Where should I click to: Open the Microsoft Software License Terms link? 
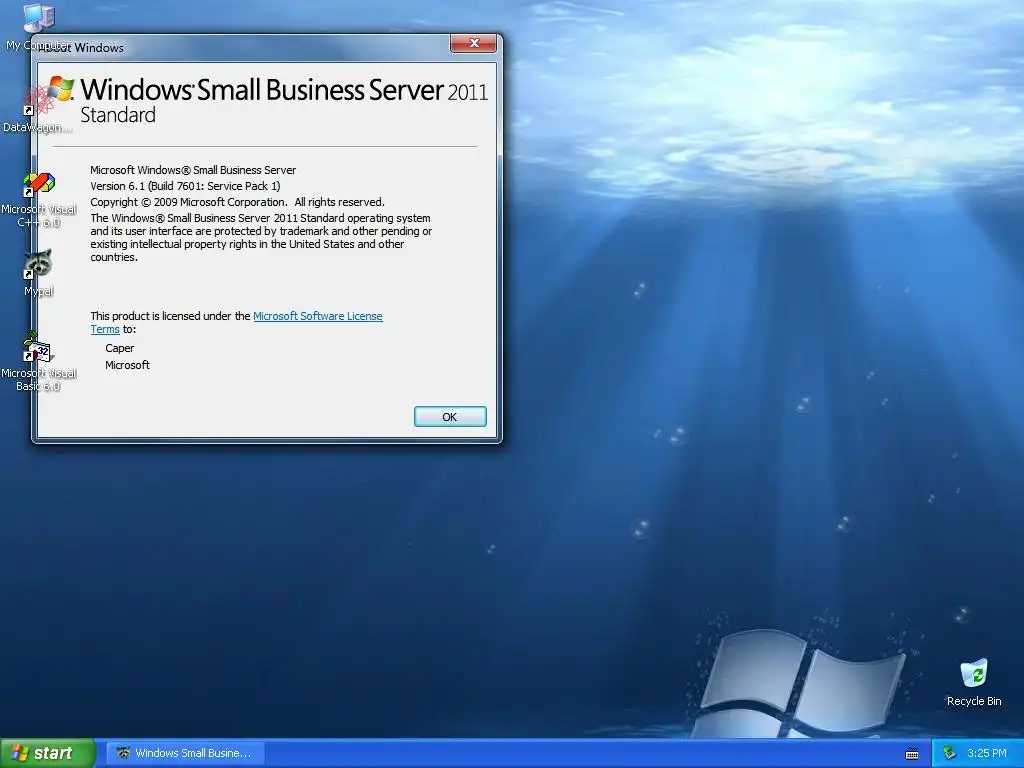coord(317,316)
